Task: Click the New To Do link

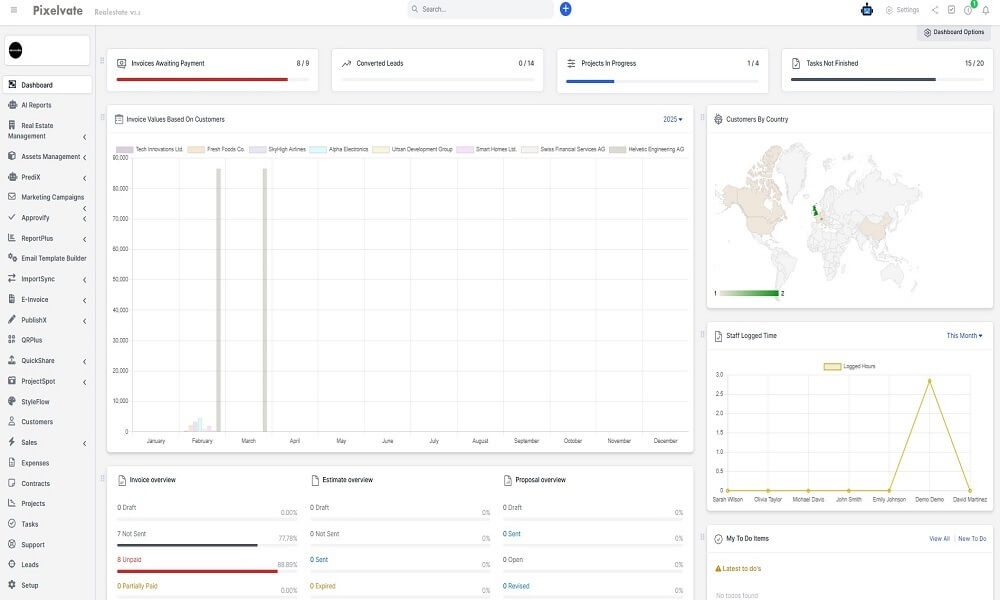Action: [x=971, y=537]
